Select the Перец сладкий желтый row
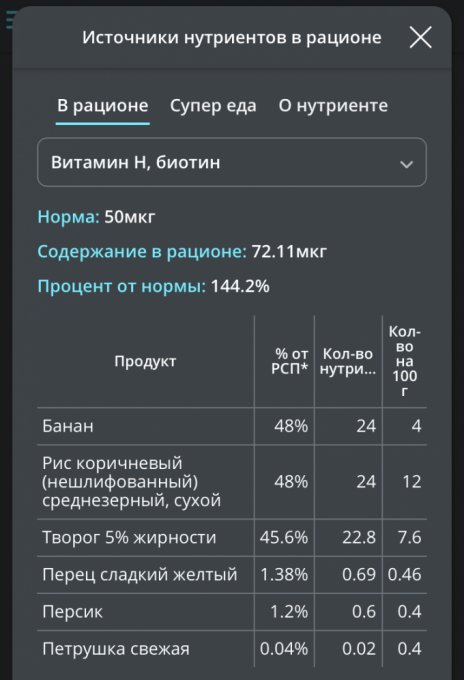This screenshot has width=464, height=680. click(232, 575)
